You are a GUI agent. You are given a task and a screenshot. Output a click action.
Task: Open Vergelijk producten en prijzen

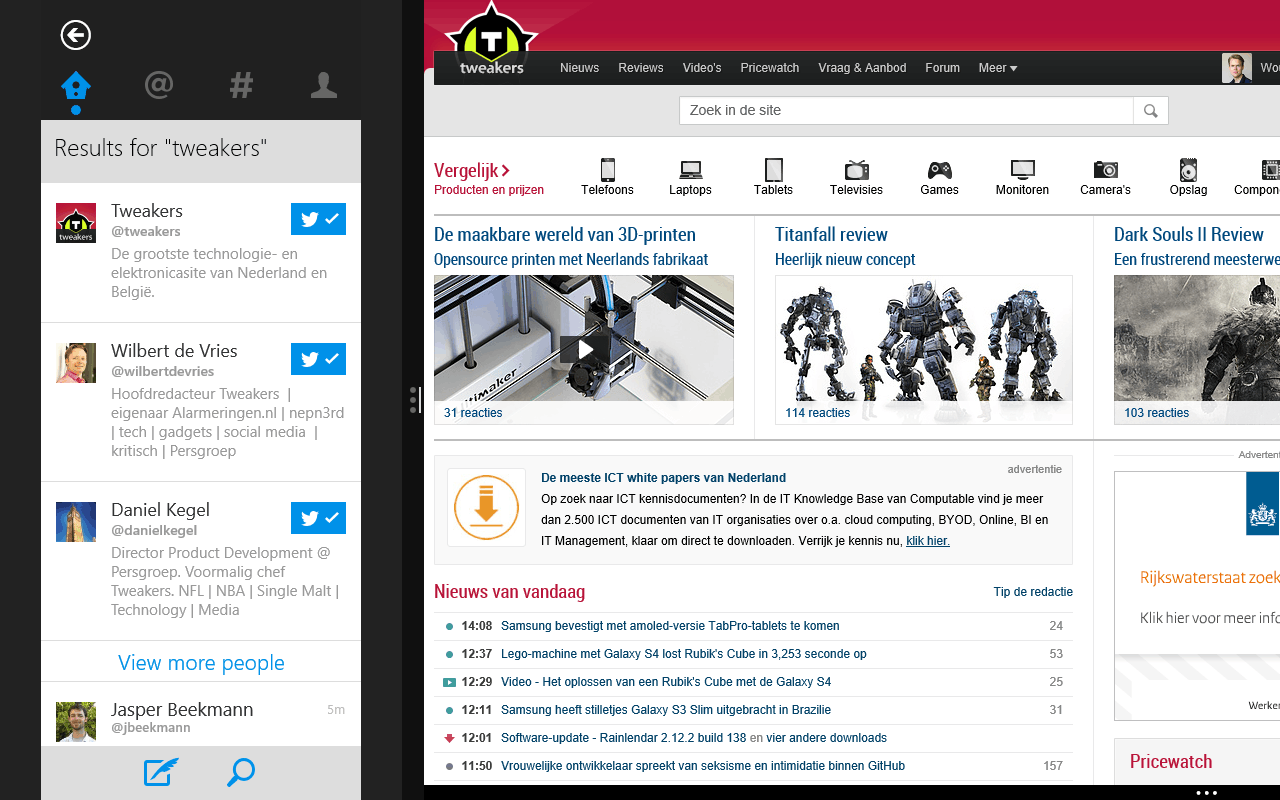[489, 178]
